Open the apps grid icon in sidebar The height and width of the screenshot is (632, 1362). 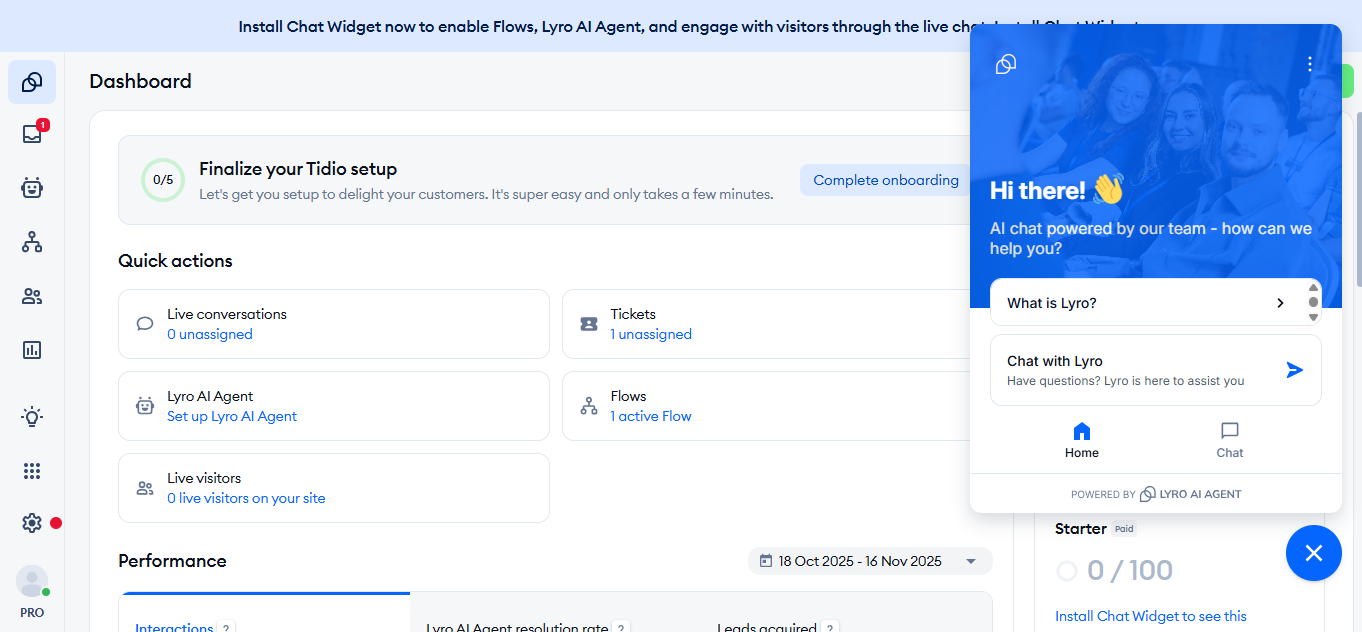(32, 471)
